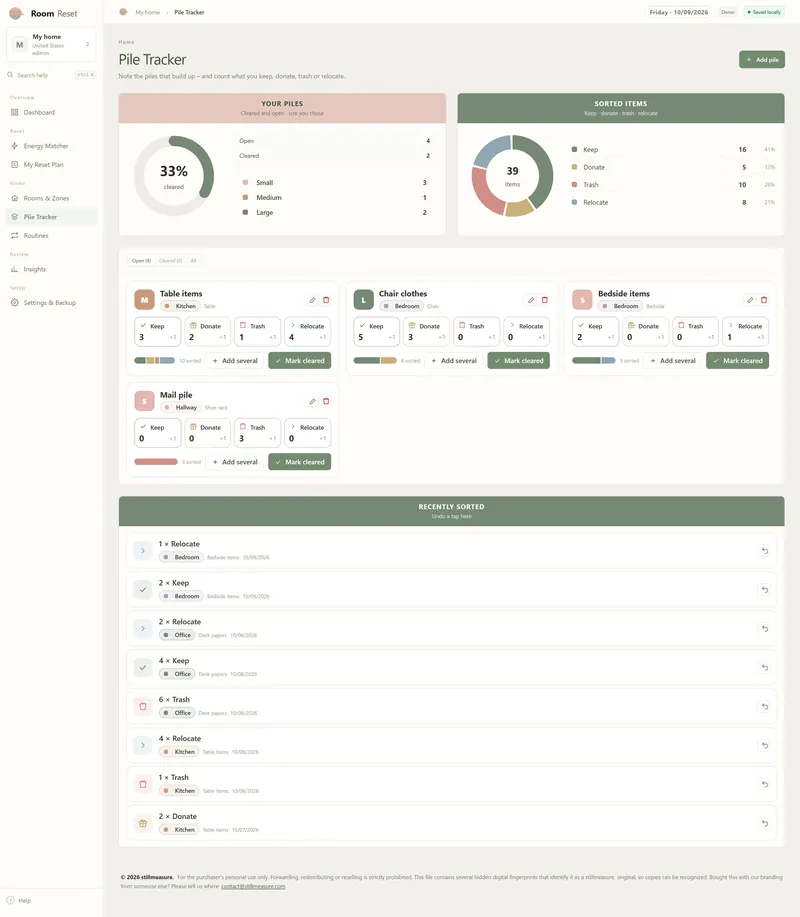Show the All piles tab
The height and width of the screenshot is (917, 800).
(x=193, y=261)
